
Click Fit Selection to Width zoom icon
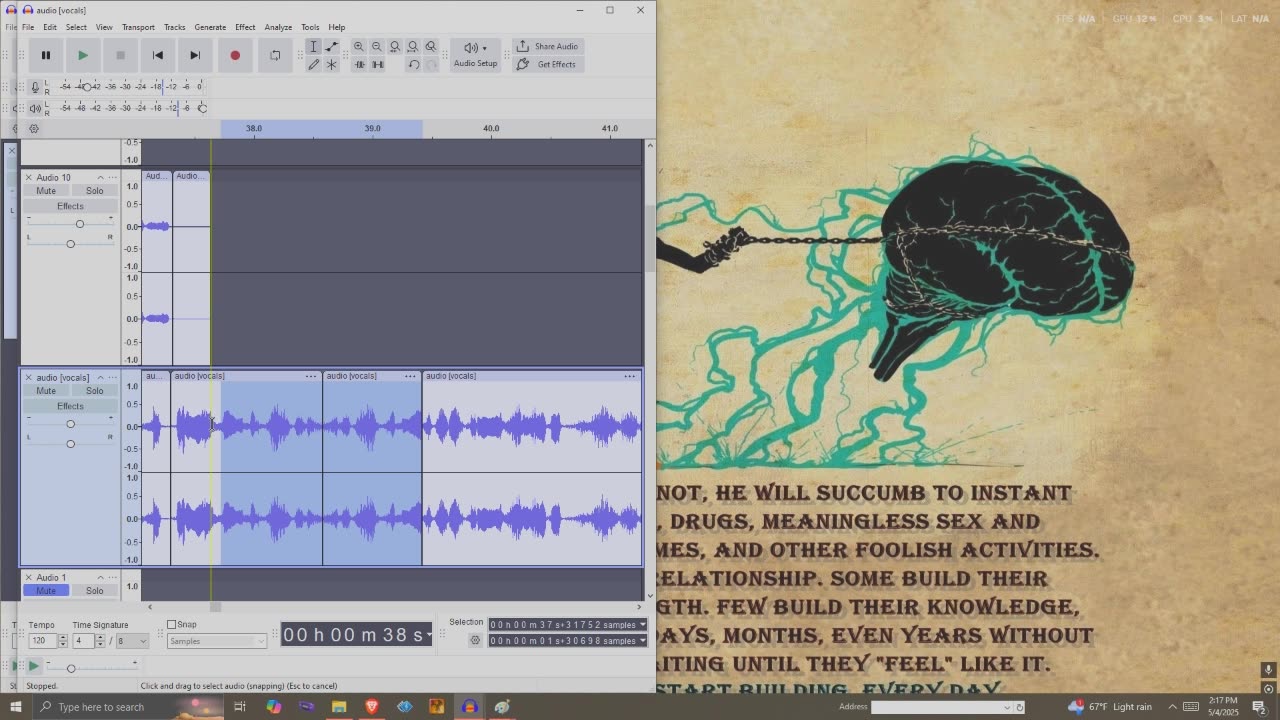(x=395, y=47)
